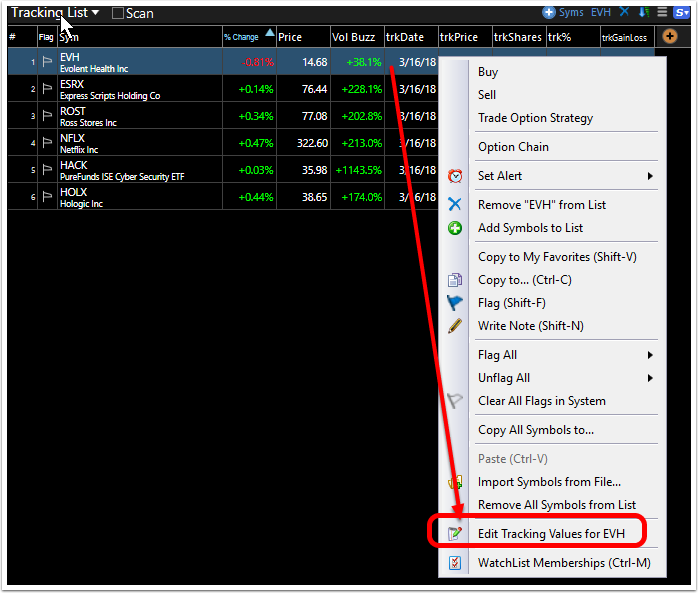This screenshot has height=593, width=698.
Task: Click the Sym column header
Action: pos(140,37)
